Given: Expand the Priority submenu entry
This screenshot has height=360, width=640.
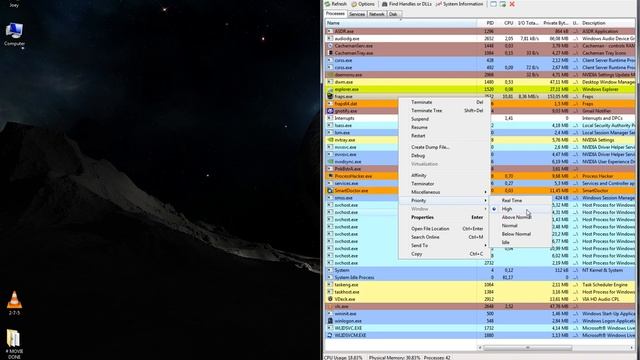Looking at the screenshot, I should 444,201.
